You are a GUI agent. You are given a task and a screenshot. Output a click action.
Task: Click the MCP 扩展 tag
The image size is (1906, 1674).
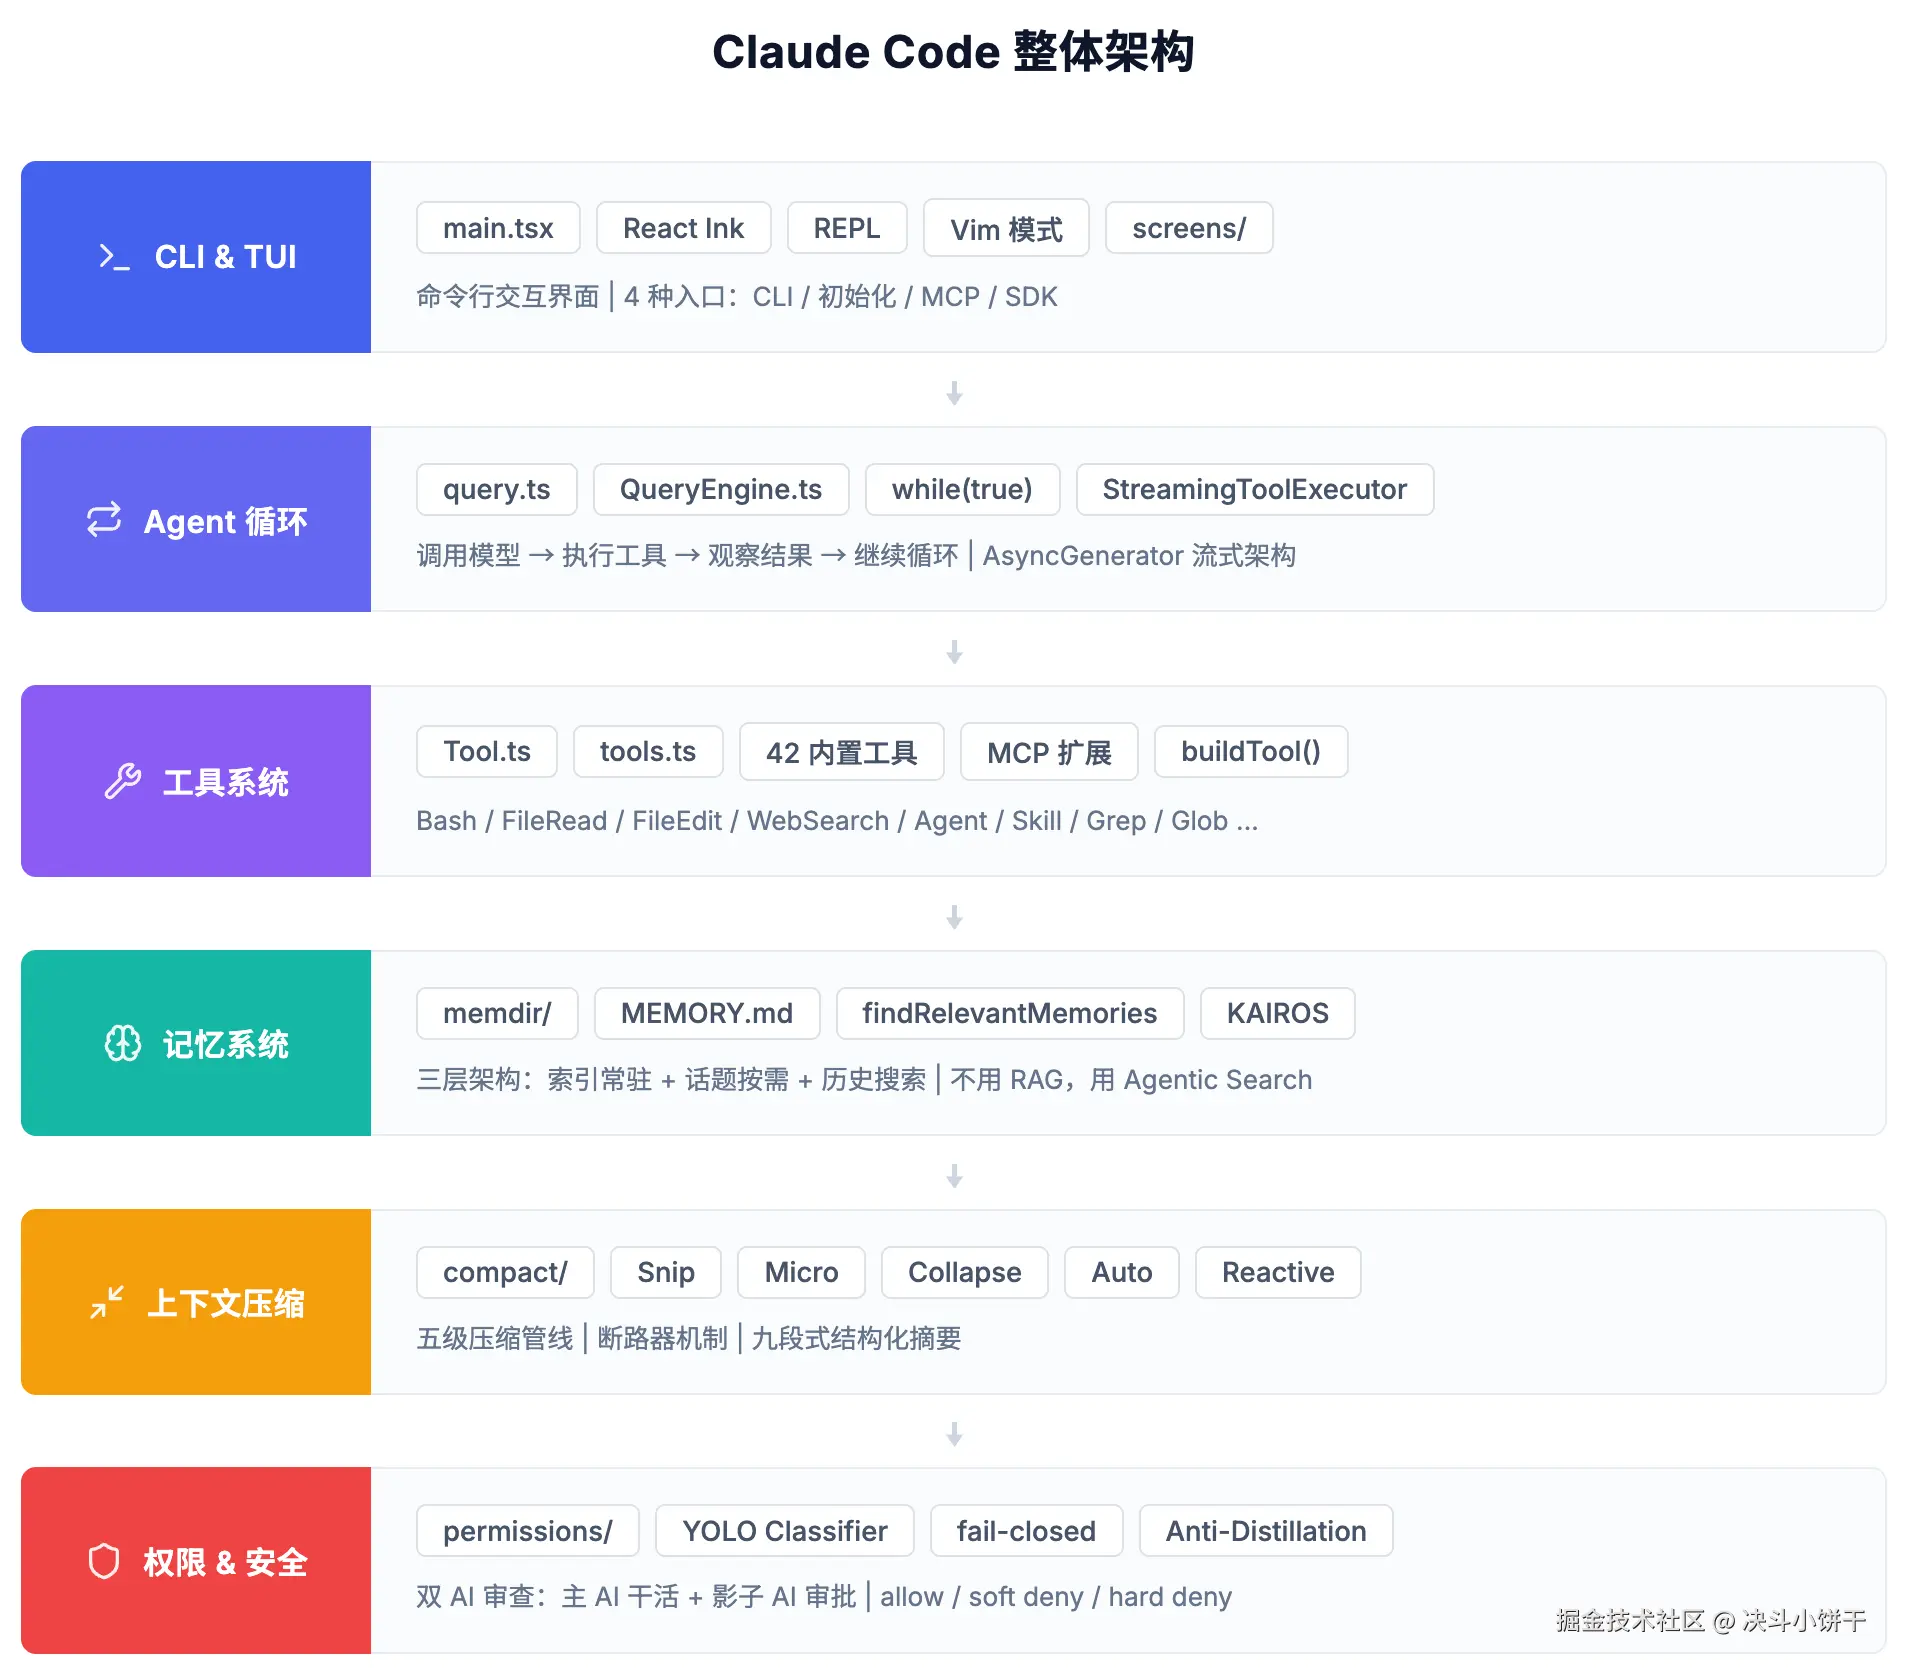point(1049,751)
